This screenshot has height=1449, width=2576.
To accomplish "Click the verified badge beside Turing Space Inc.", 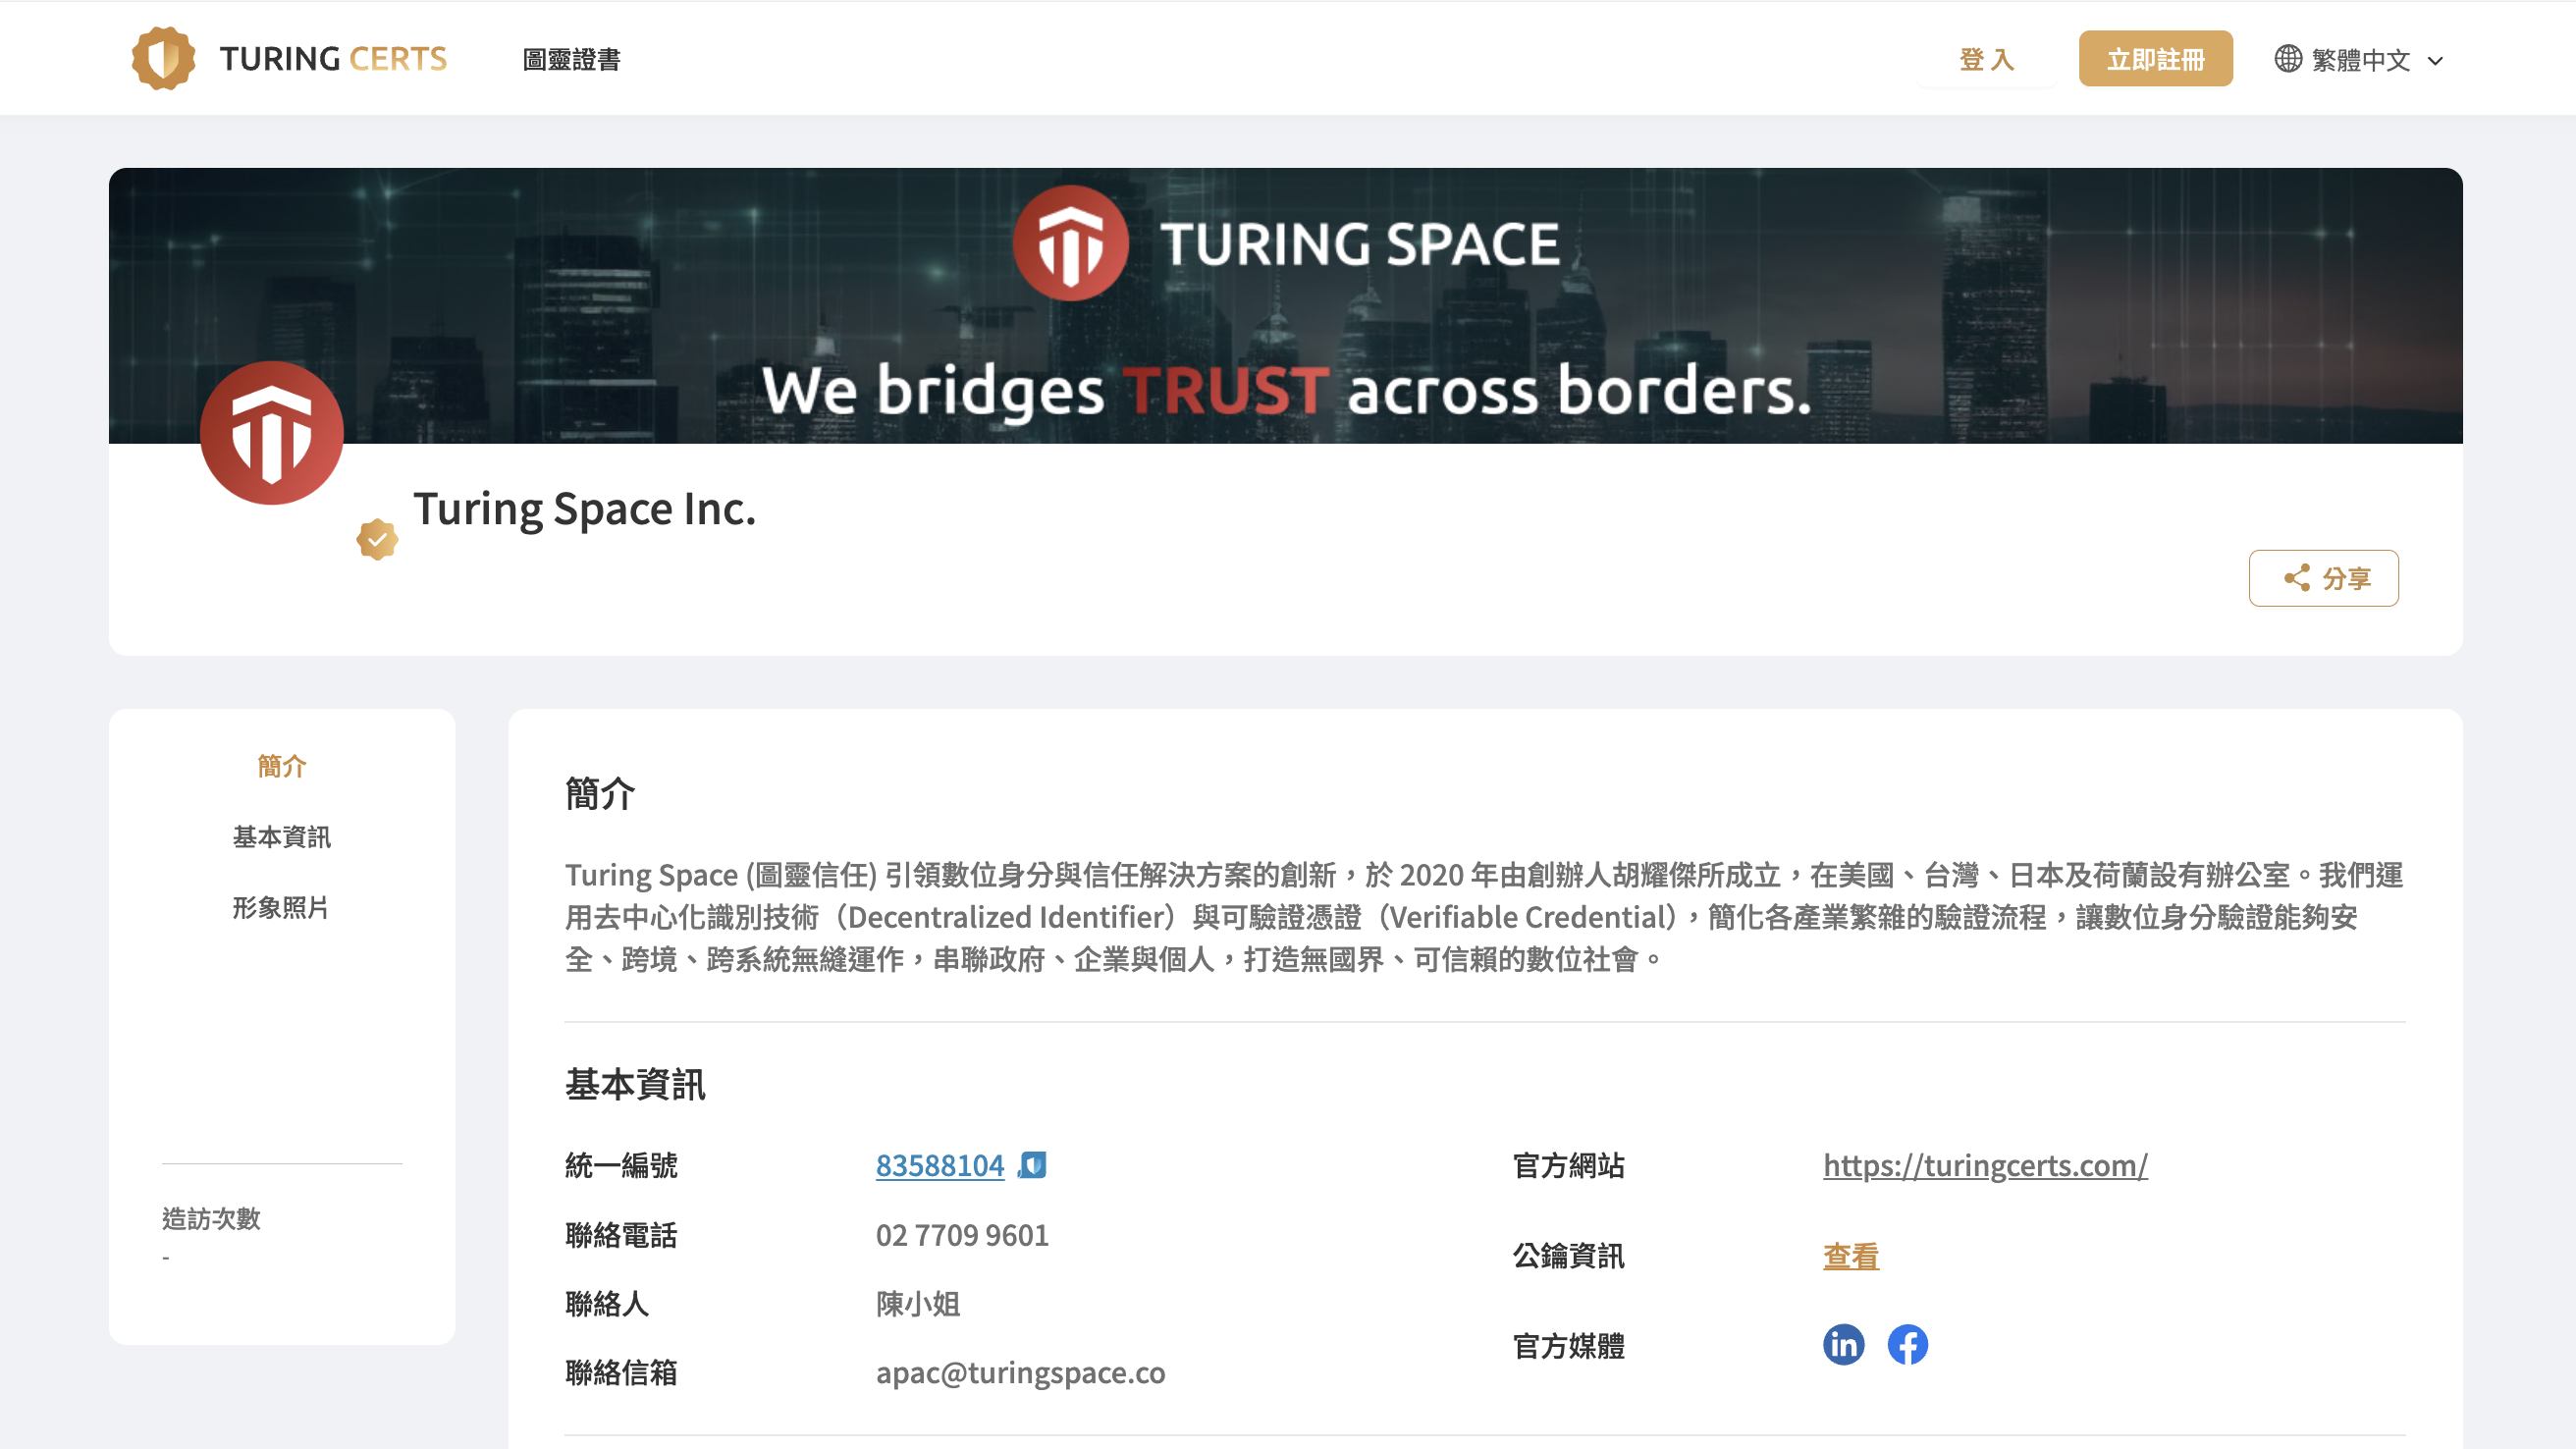I will coord(377,540).
